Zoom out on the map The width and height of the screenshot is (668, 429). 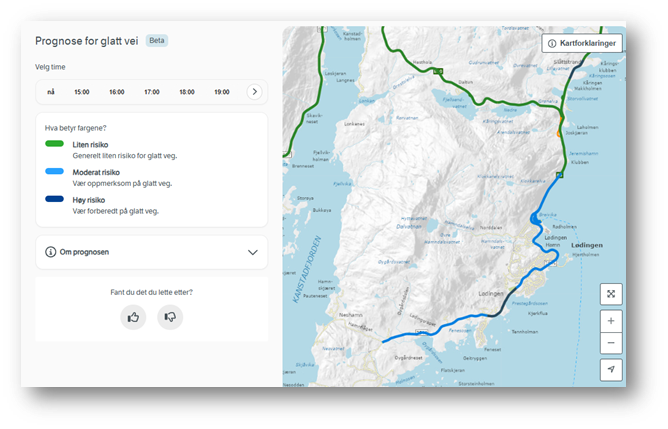pyautogui.click(x=611, y=343)
